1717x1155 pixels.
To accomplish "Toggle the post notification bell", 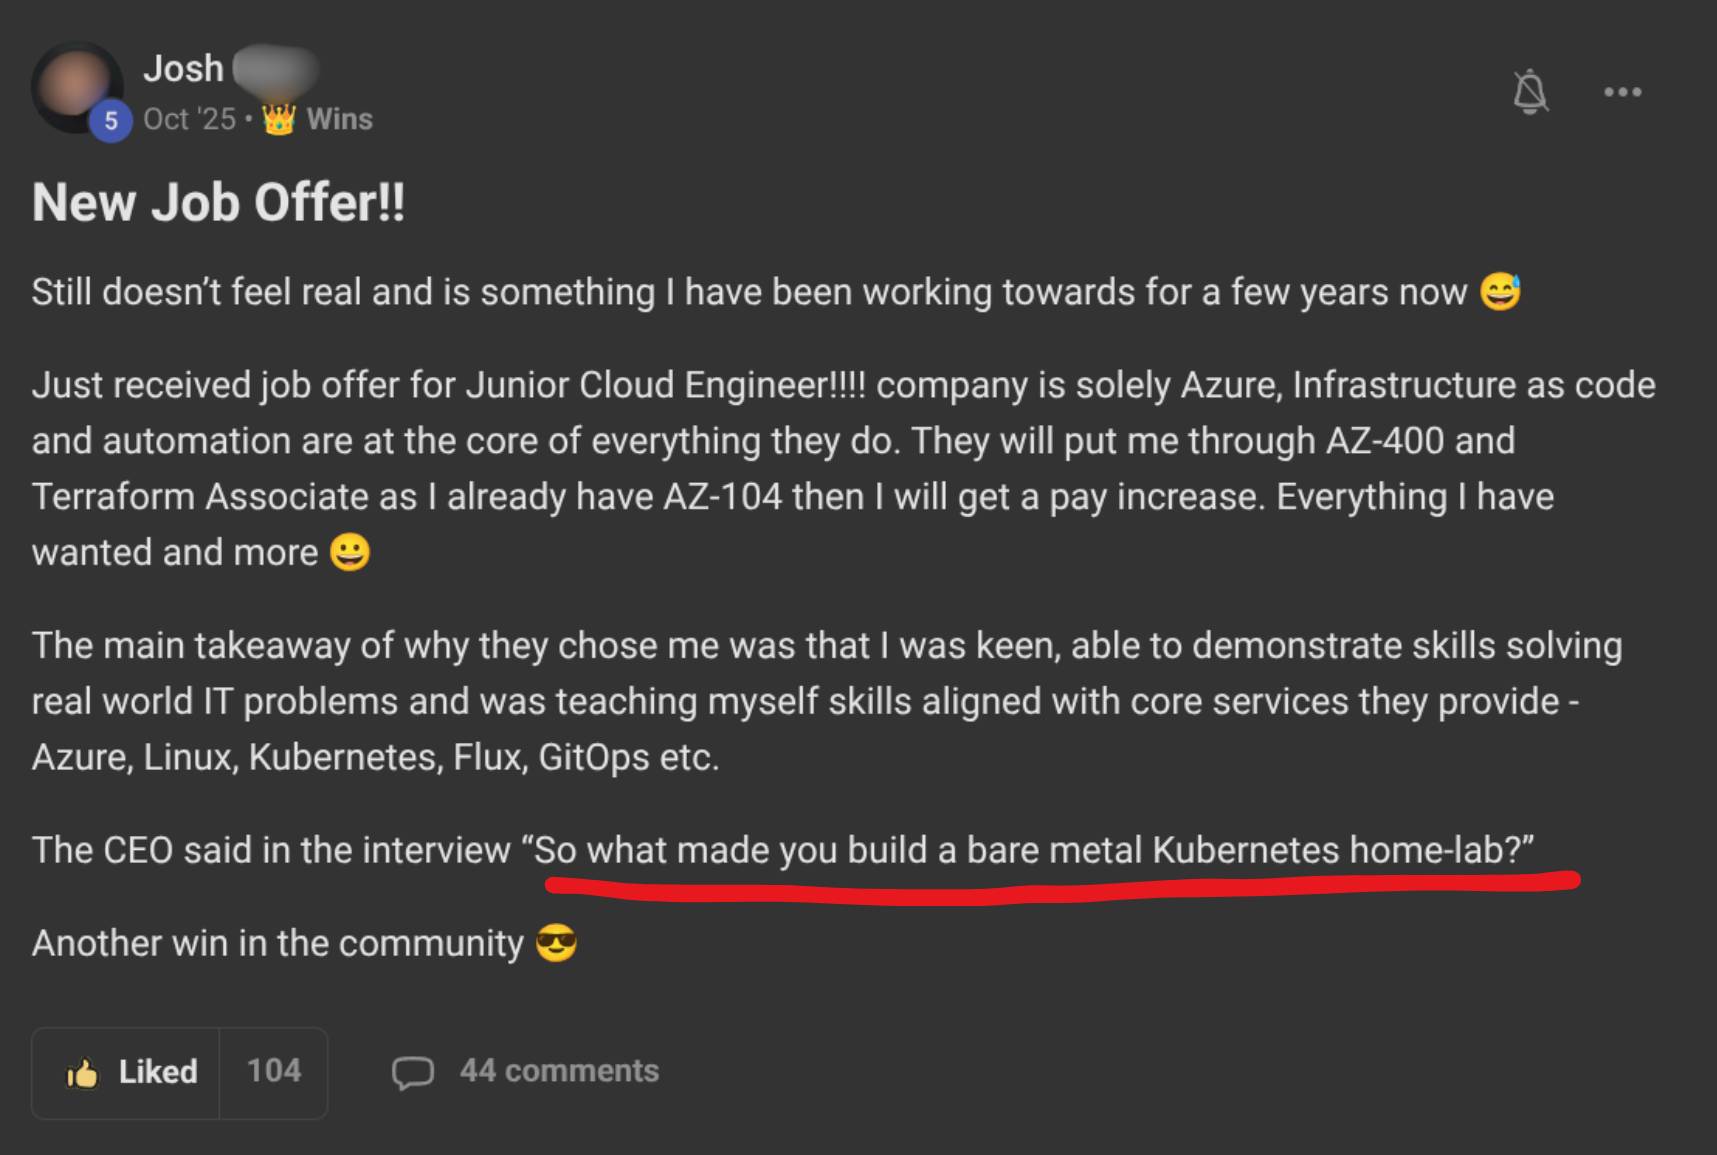I will [1530, 92].
